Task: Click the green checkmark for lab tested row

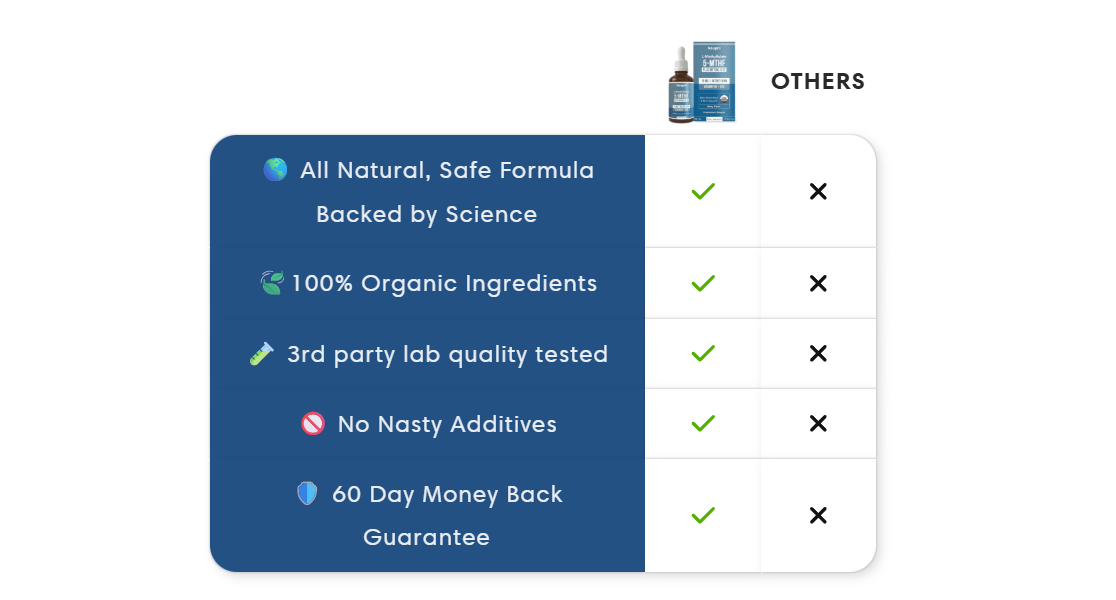Action: click(703, 353)
